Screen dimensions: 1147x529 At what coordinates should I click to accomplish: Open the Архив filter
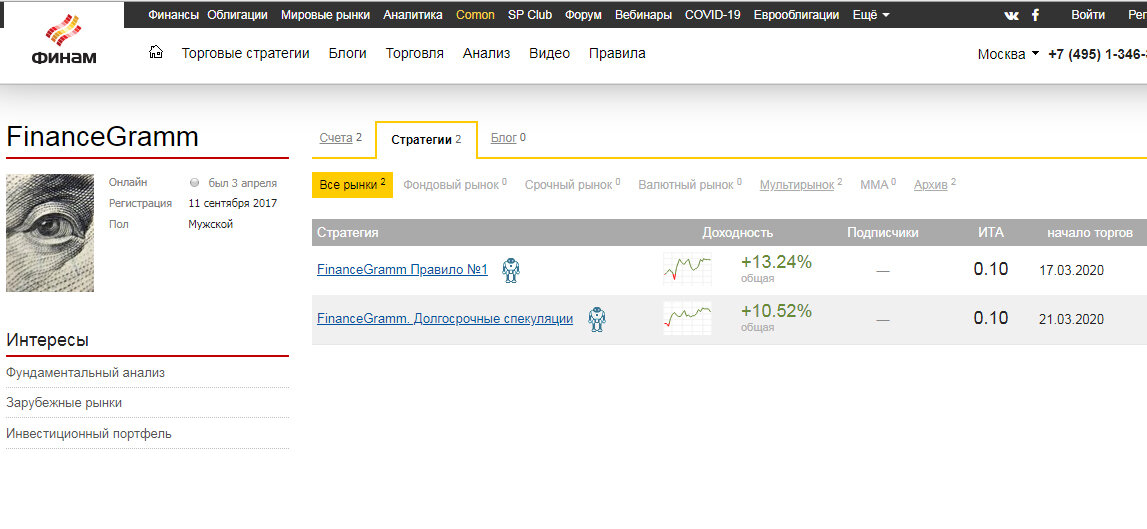point(935,185)
